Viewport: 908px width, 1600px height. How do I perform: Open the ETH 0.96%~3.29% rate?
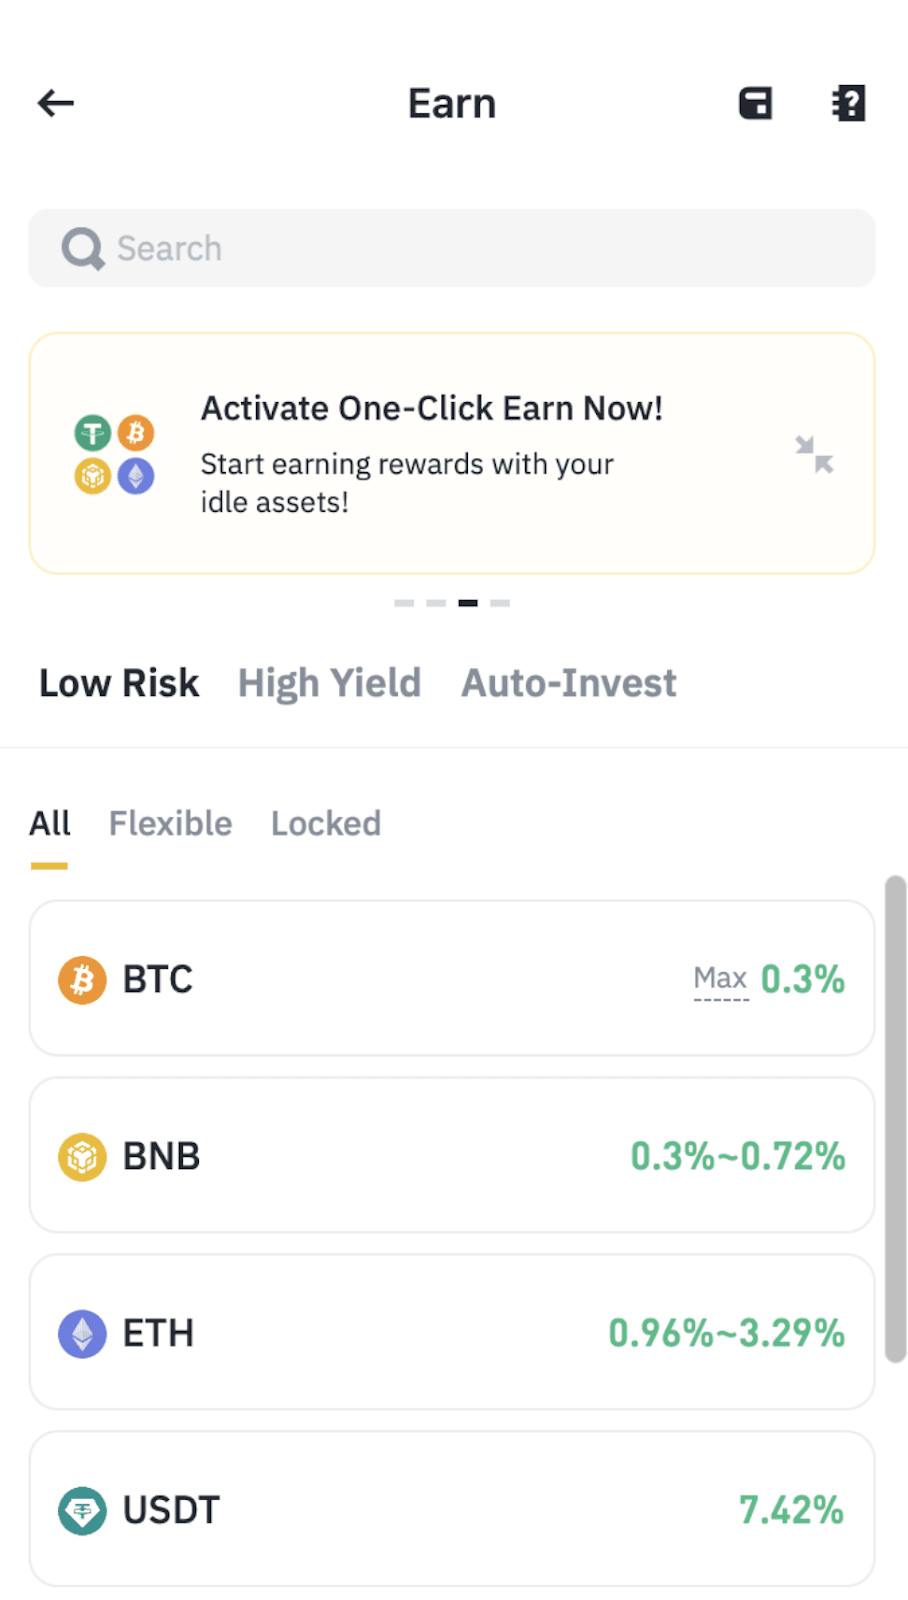(726, 1334)
